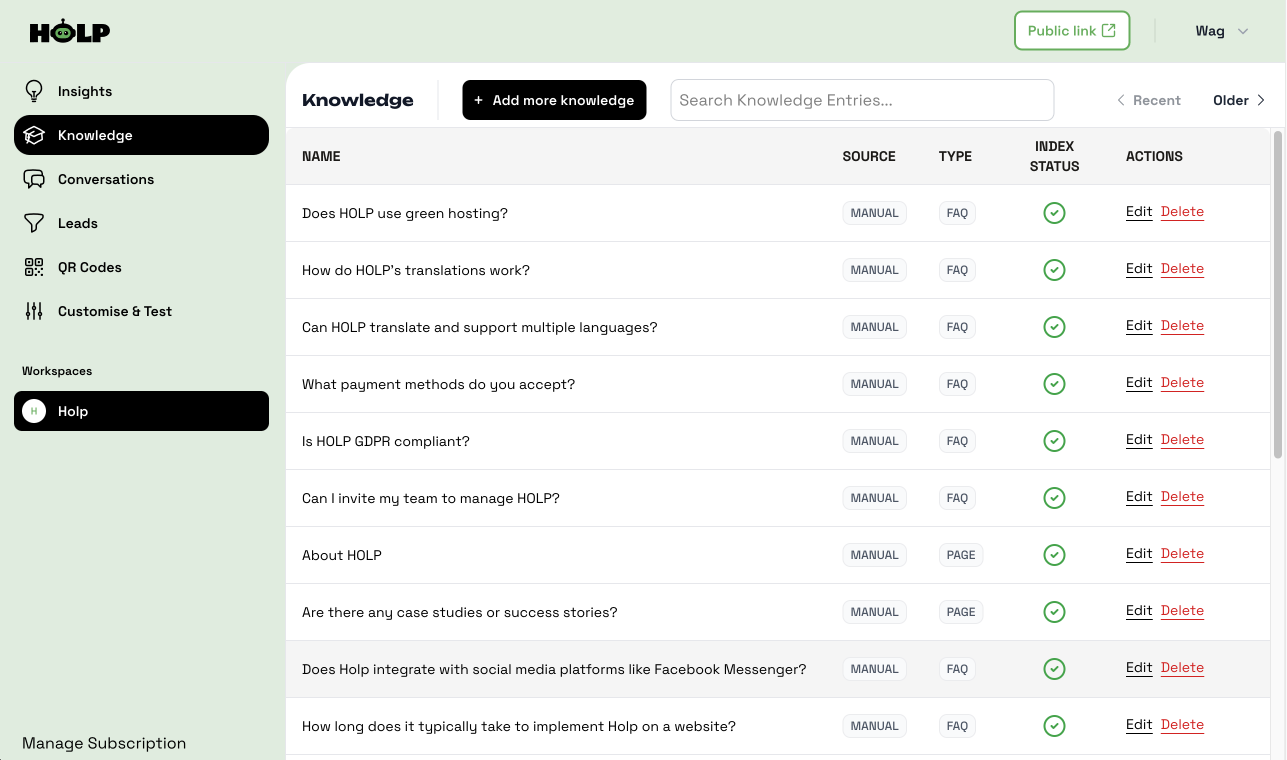Screen dimensions: 1287x760
Task: Click index status check for payment methods row
Action: pos(1054,384)
